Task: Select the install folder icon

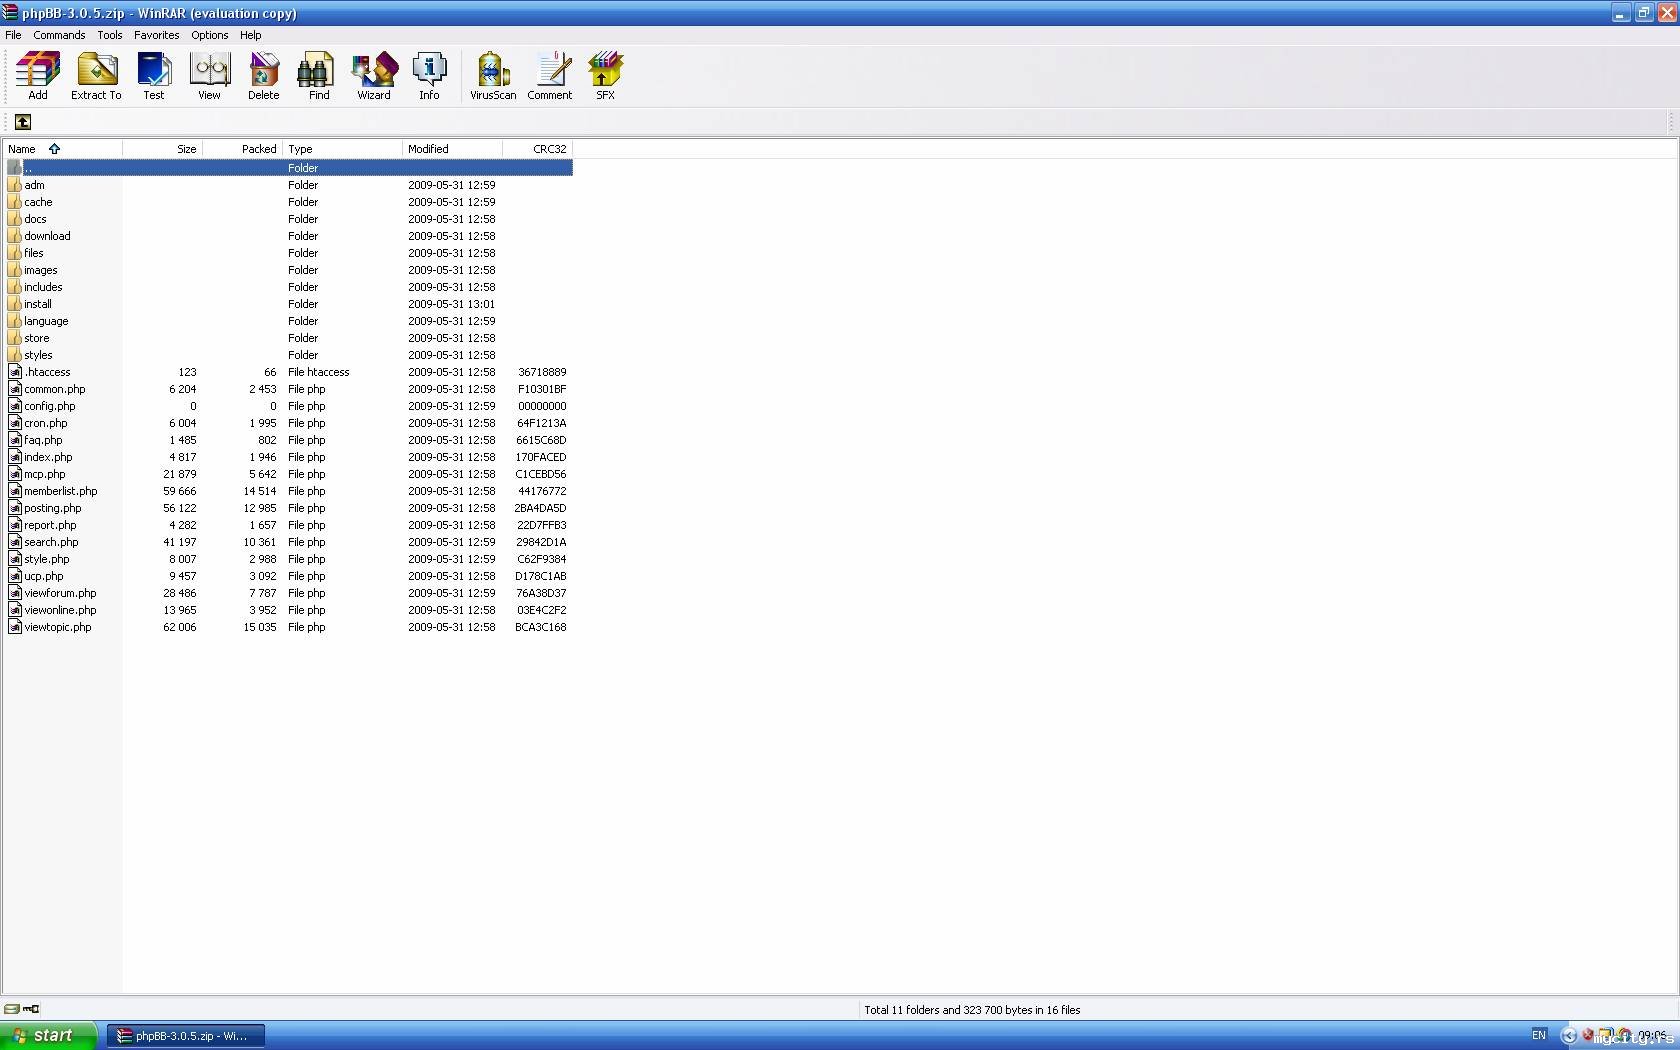Action: point(15,304)
